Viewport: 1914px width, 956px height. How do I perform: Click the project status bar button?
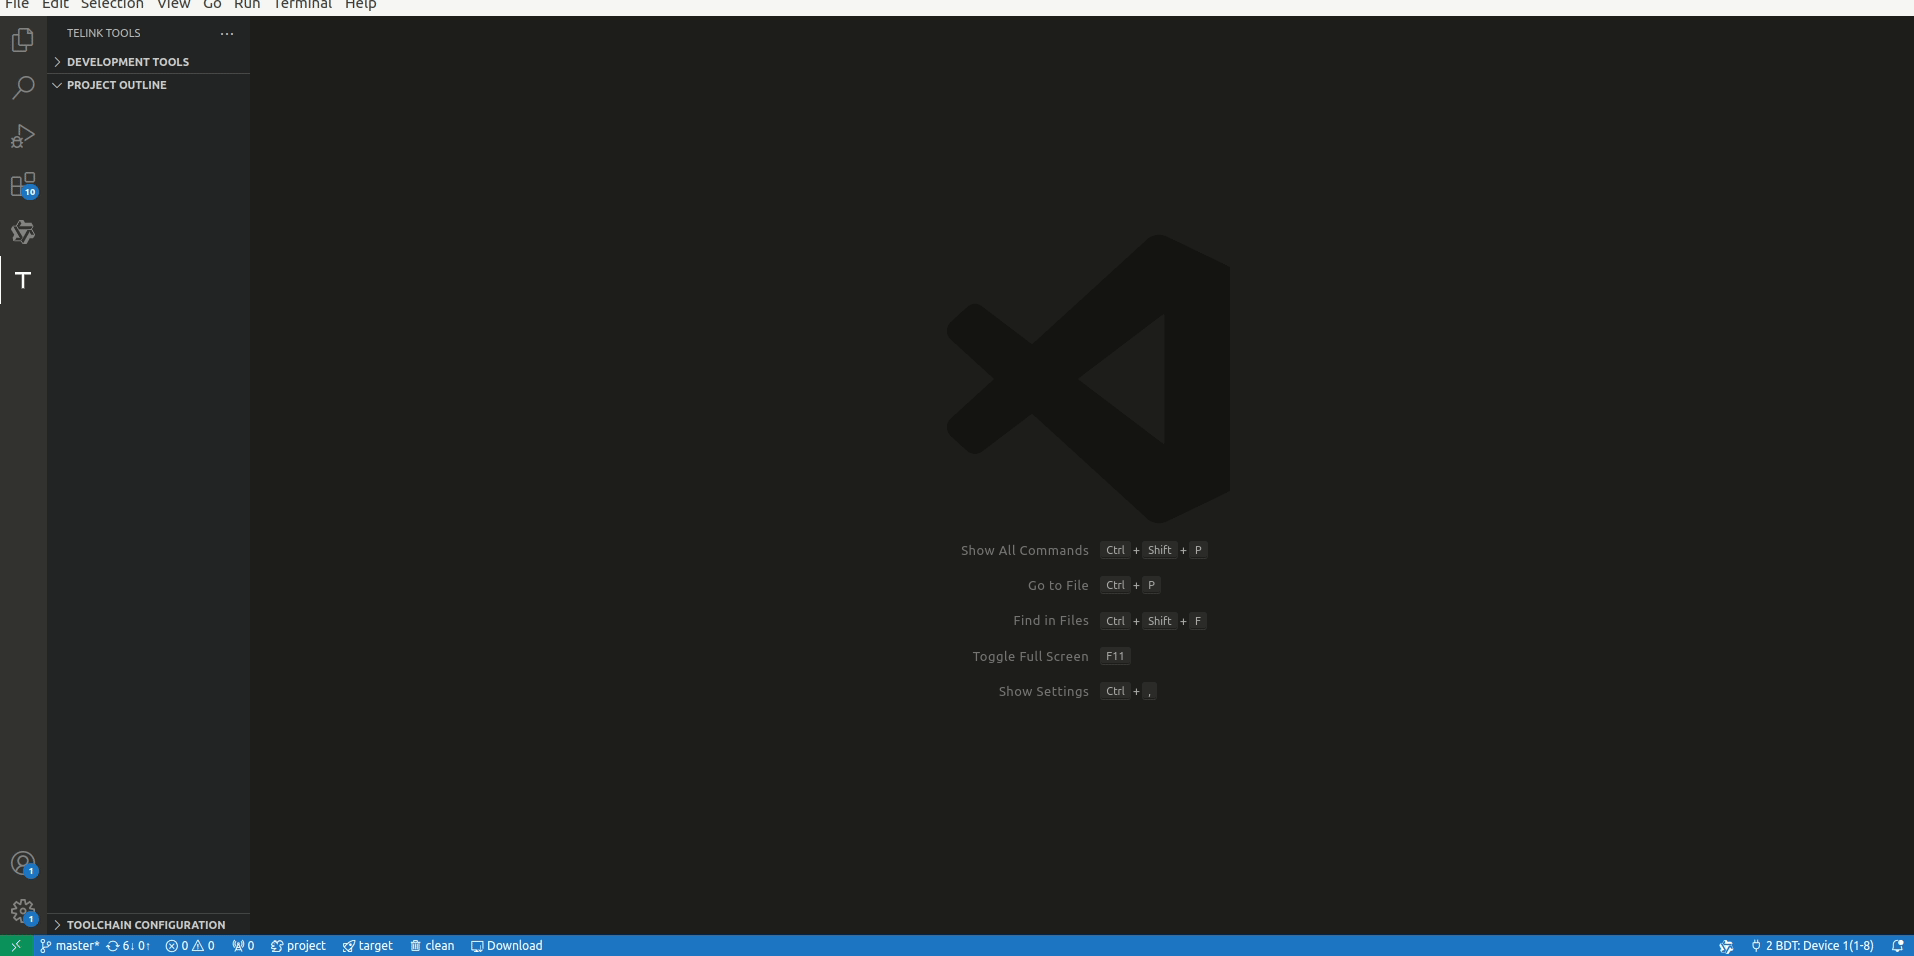298,946
